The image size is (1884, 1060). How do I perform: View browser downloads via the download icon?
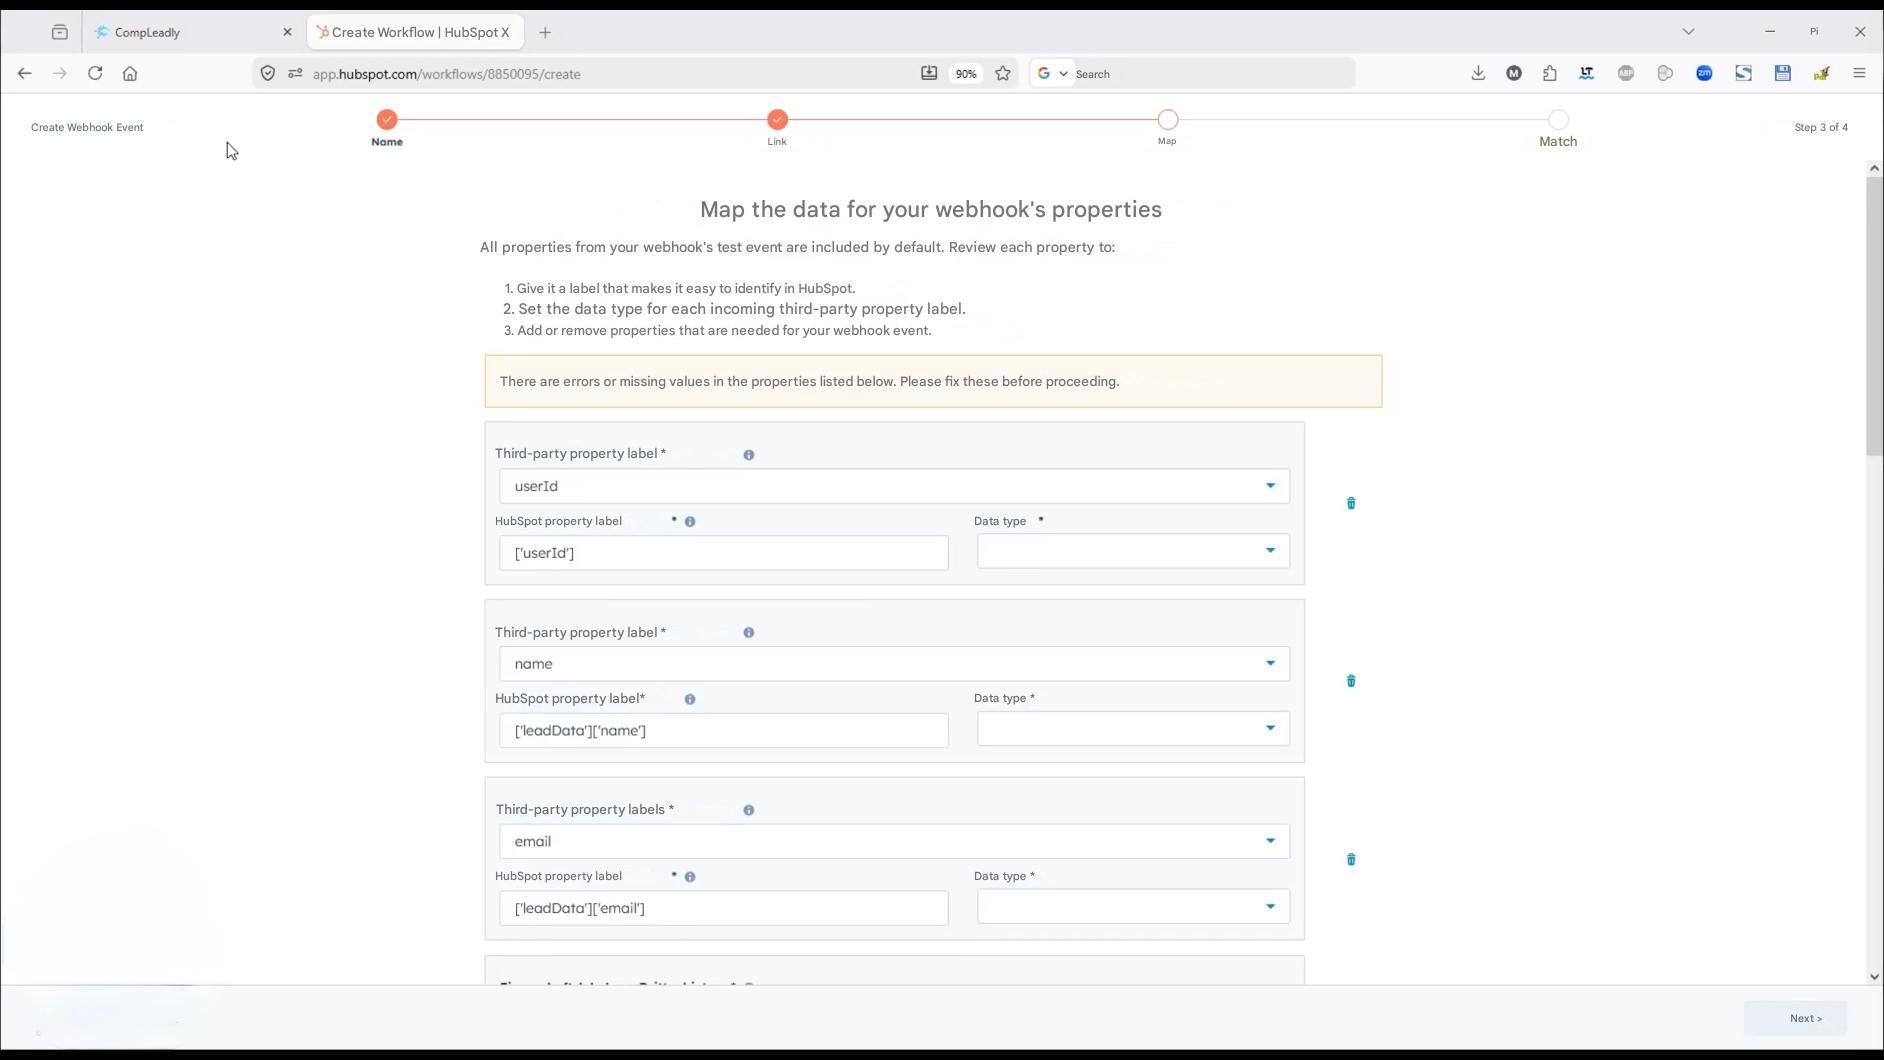[x=1479, y=73]
